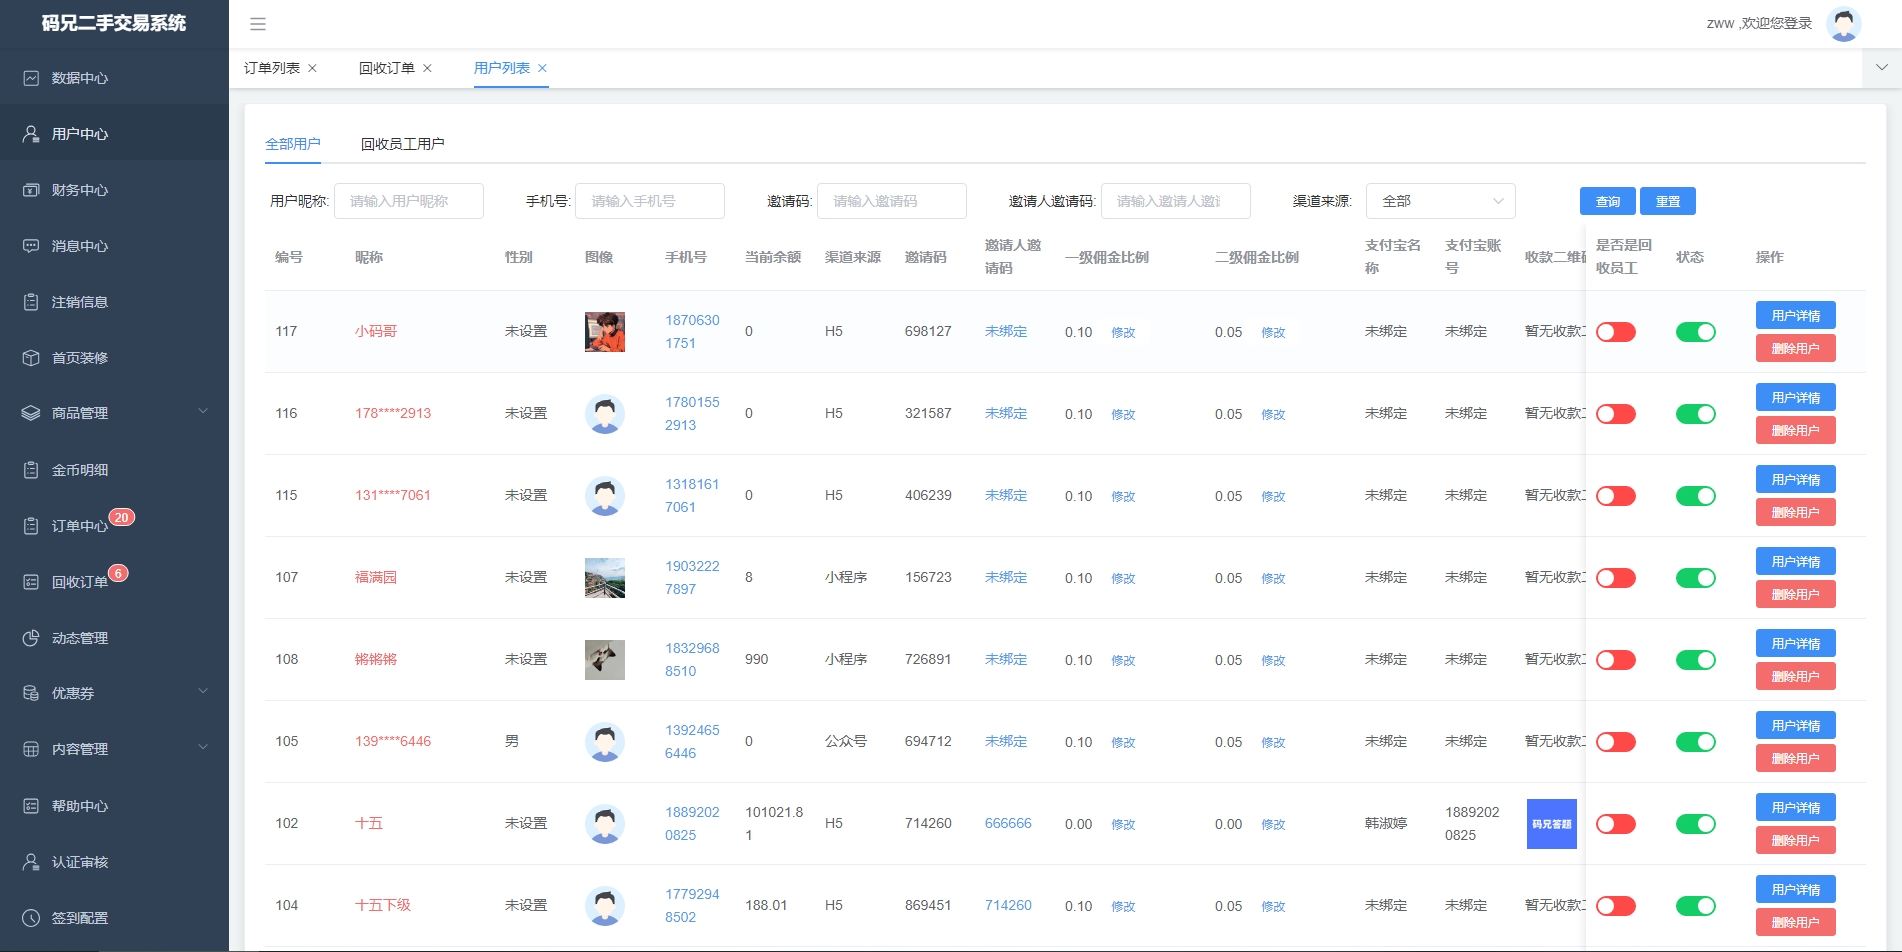Click the 签到配置 clock icon

(x=31, y=918)
